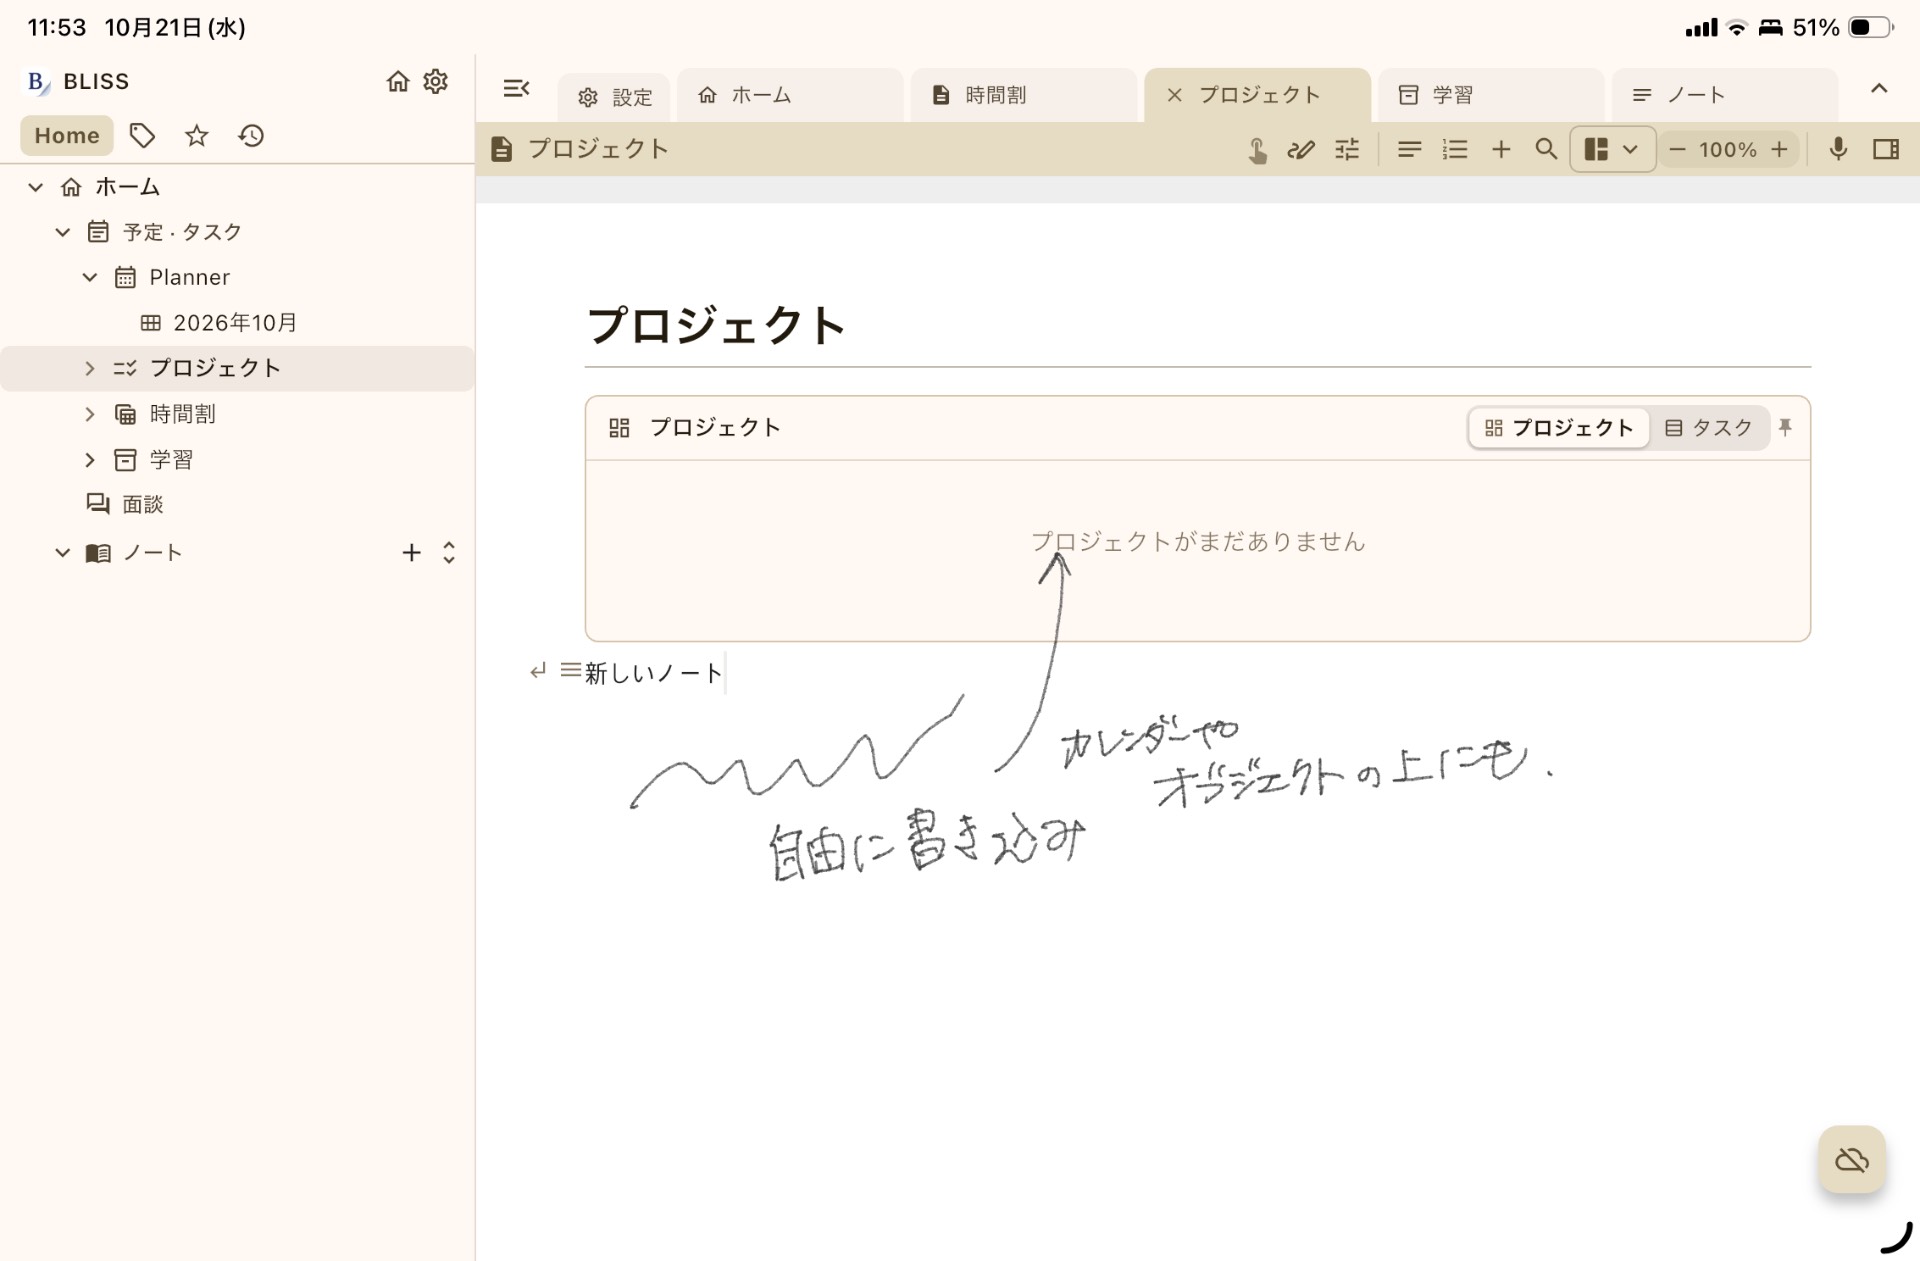Collapse the tab bar chevron up
The width and height of the screenshot is (1920, 1261).
(x=1879, y=88)
